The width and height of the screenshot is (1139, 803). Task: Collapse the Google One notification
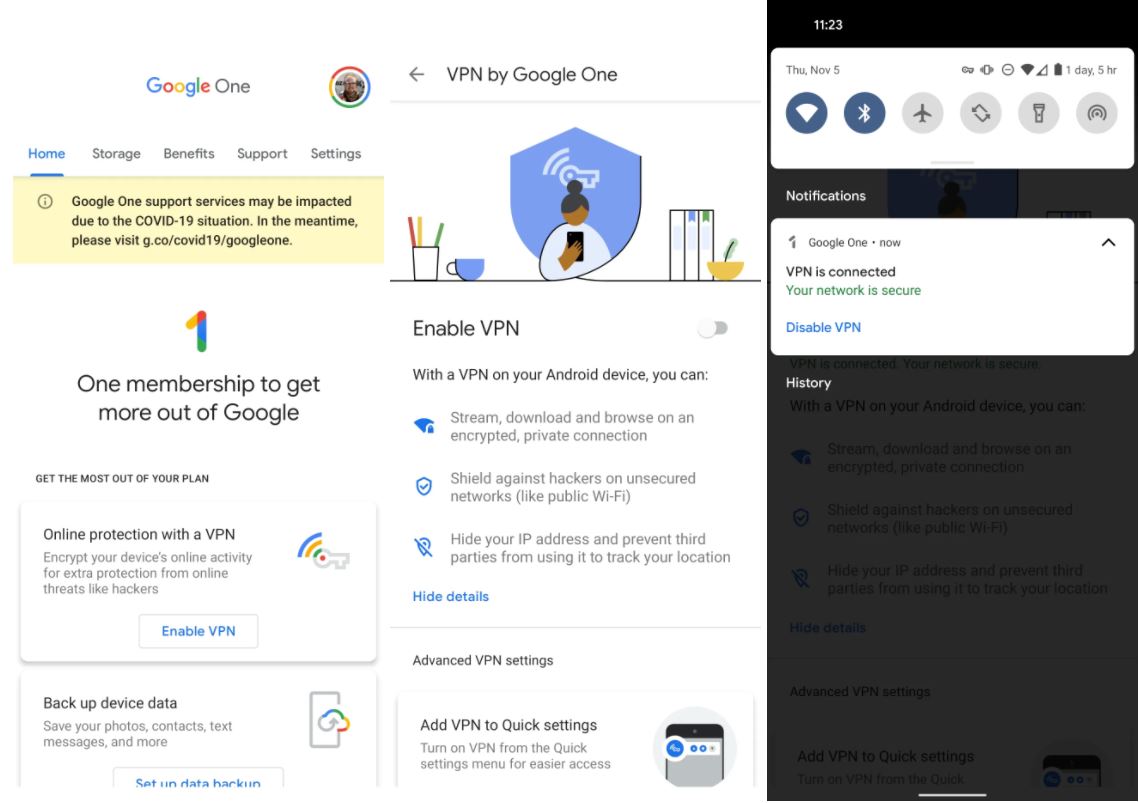1108,242
